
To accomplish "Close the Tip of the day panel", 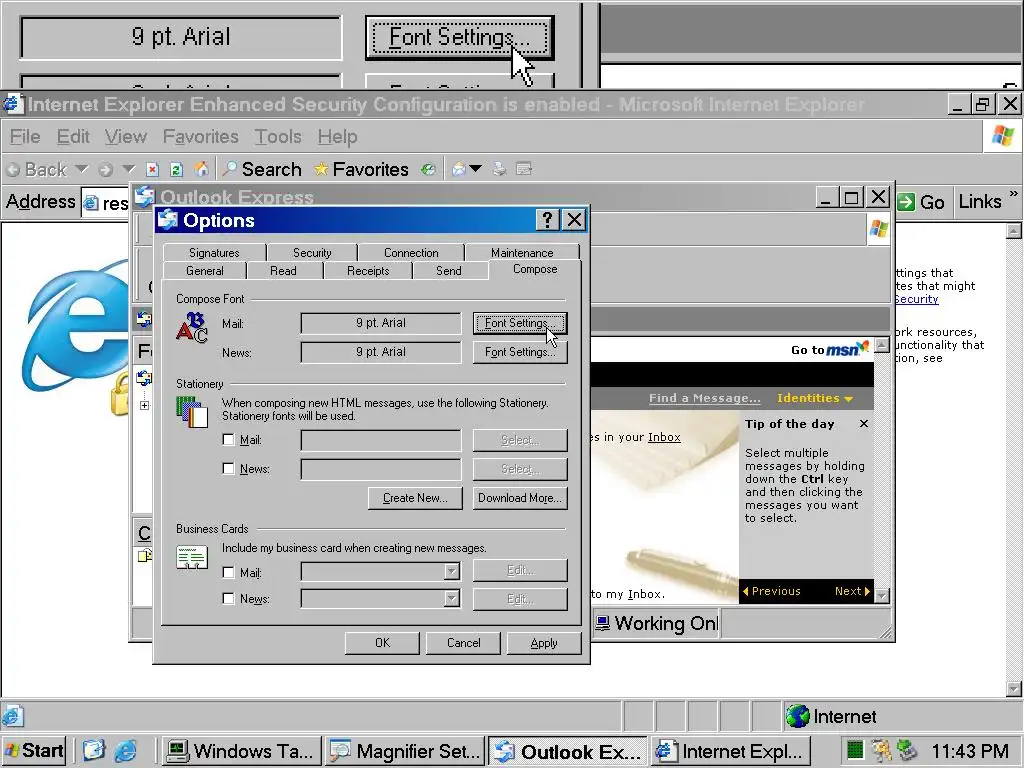I will 864,424.
